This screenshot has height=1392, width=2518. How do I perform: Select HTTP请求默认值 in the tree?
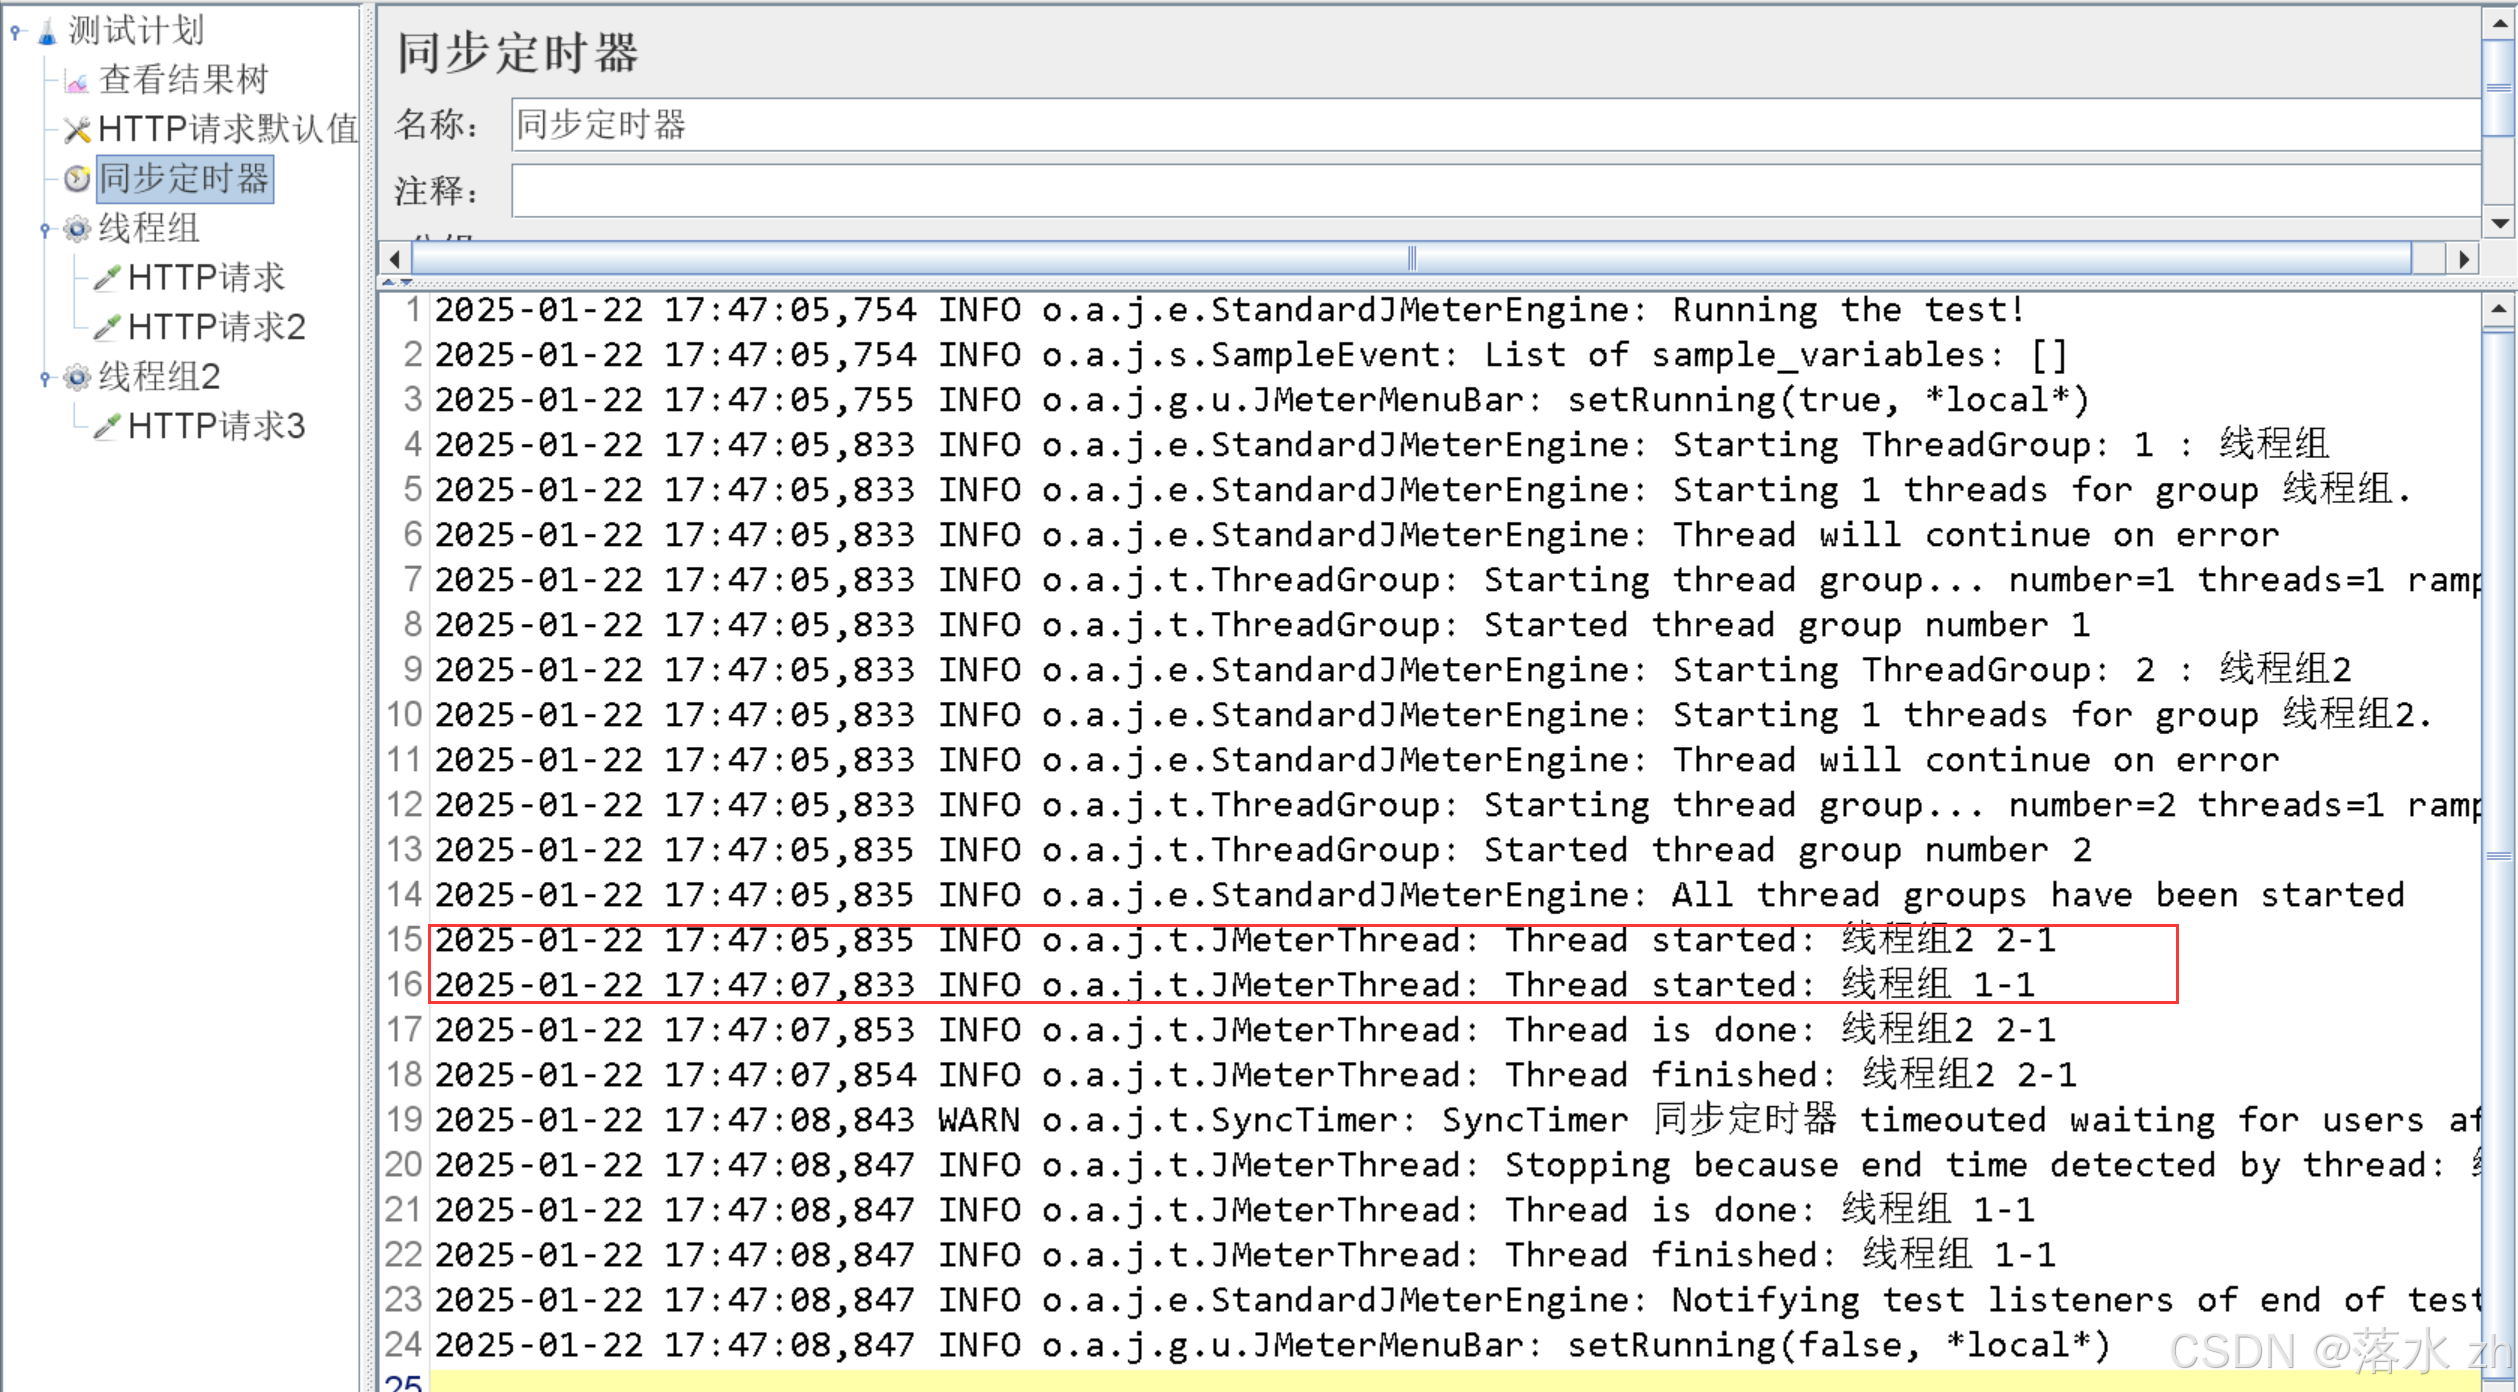coord(228,129)
